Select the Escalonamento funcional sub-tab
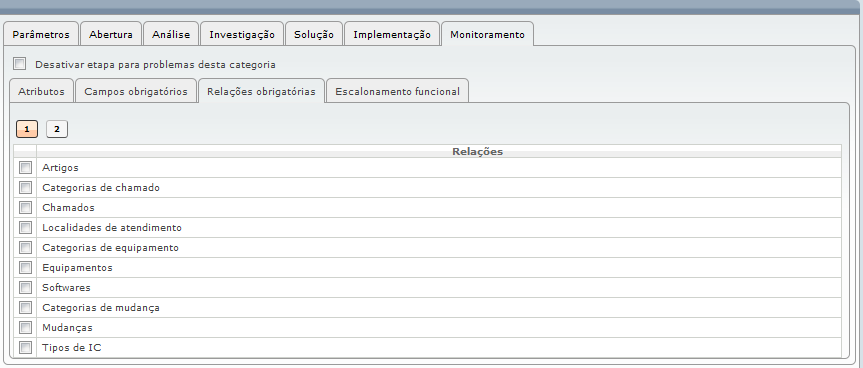 click(397, 91)
